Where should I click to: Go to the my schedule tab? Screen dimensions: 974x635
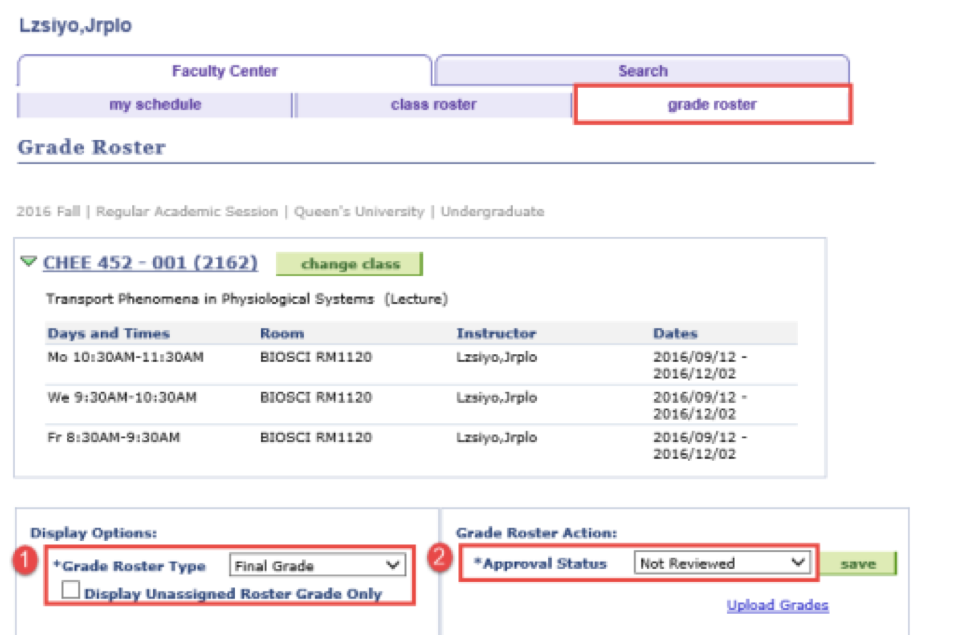click(155, 104)
